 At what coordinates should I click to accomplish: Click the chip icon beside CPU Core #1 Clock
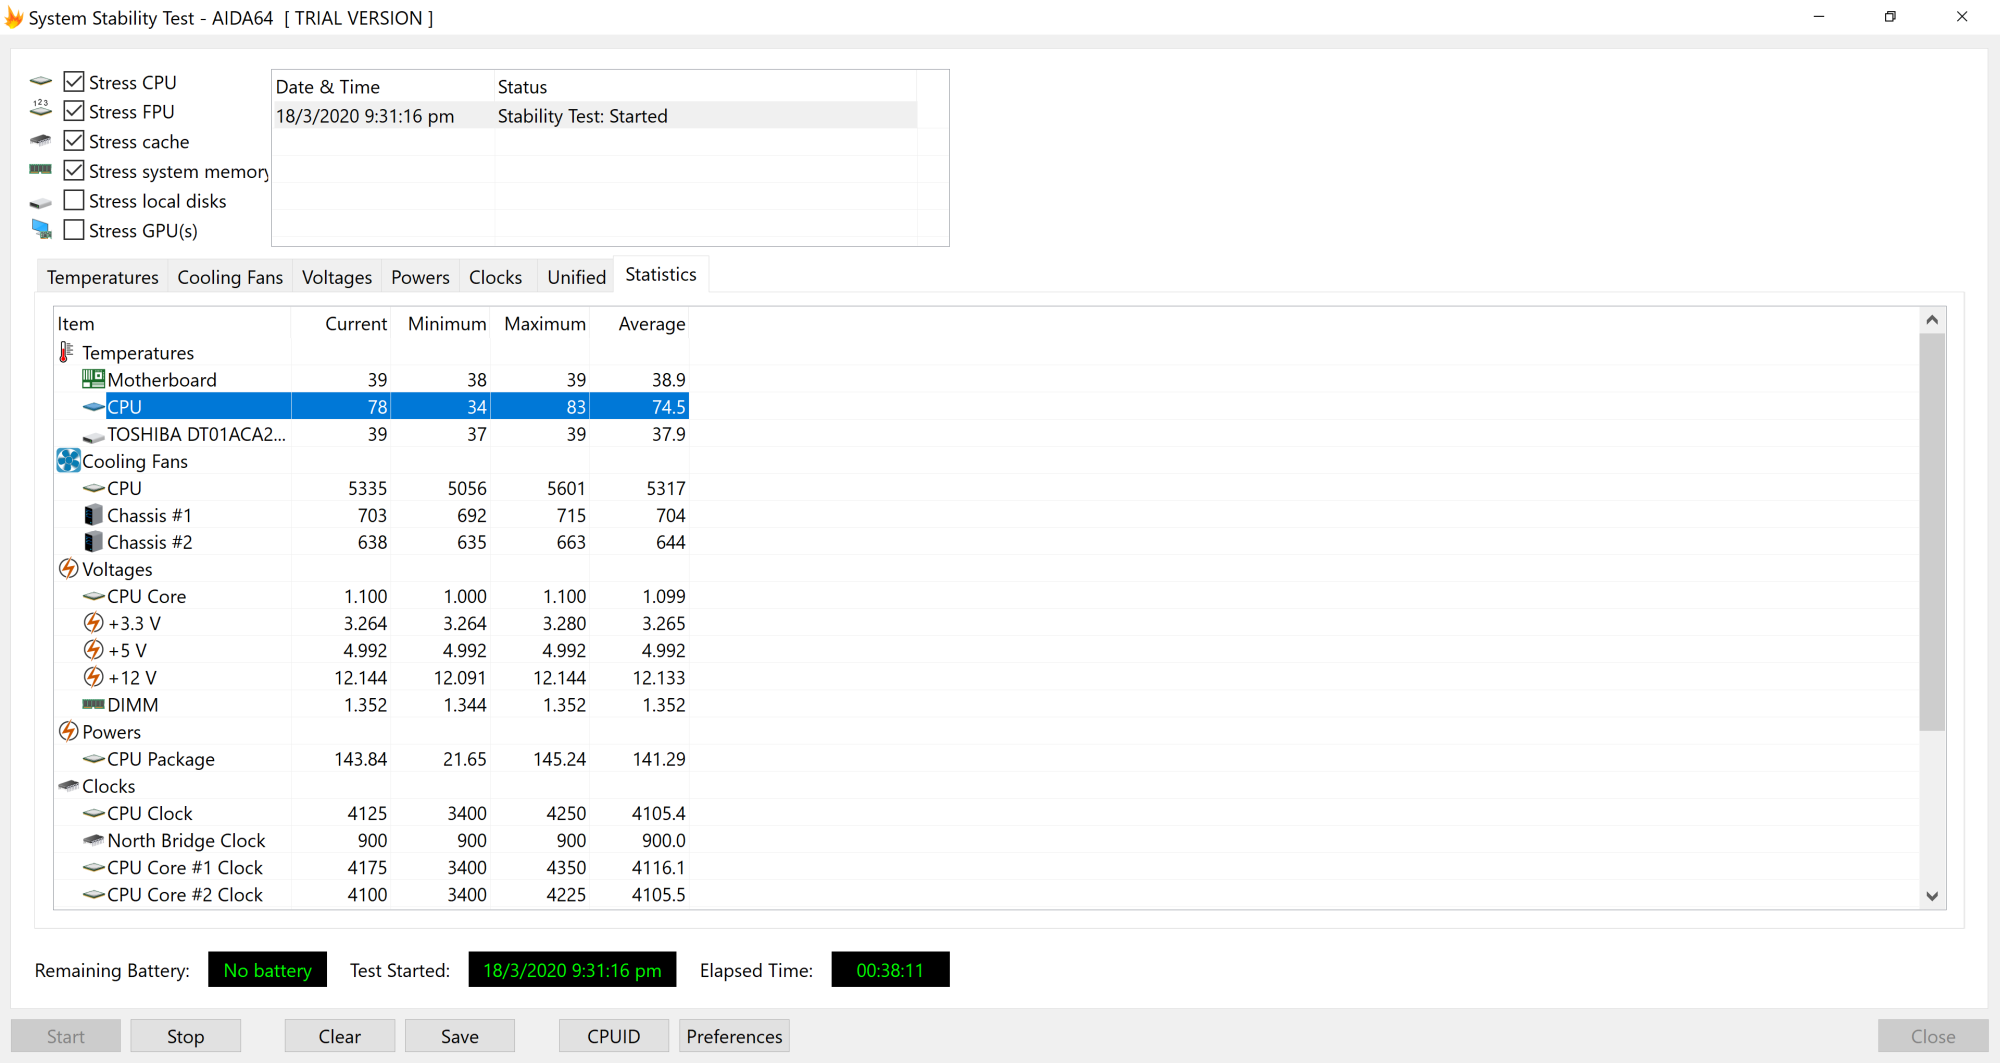pos(93,867)
